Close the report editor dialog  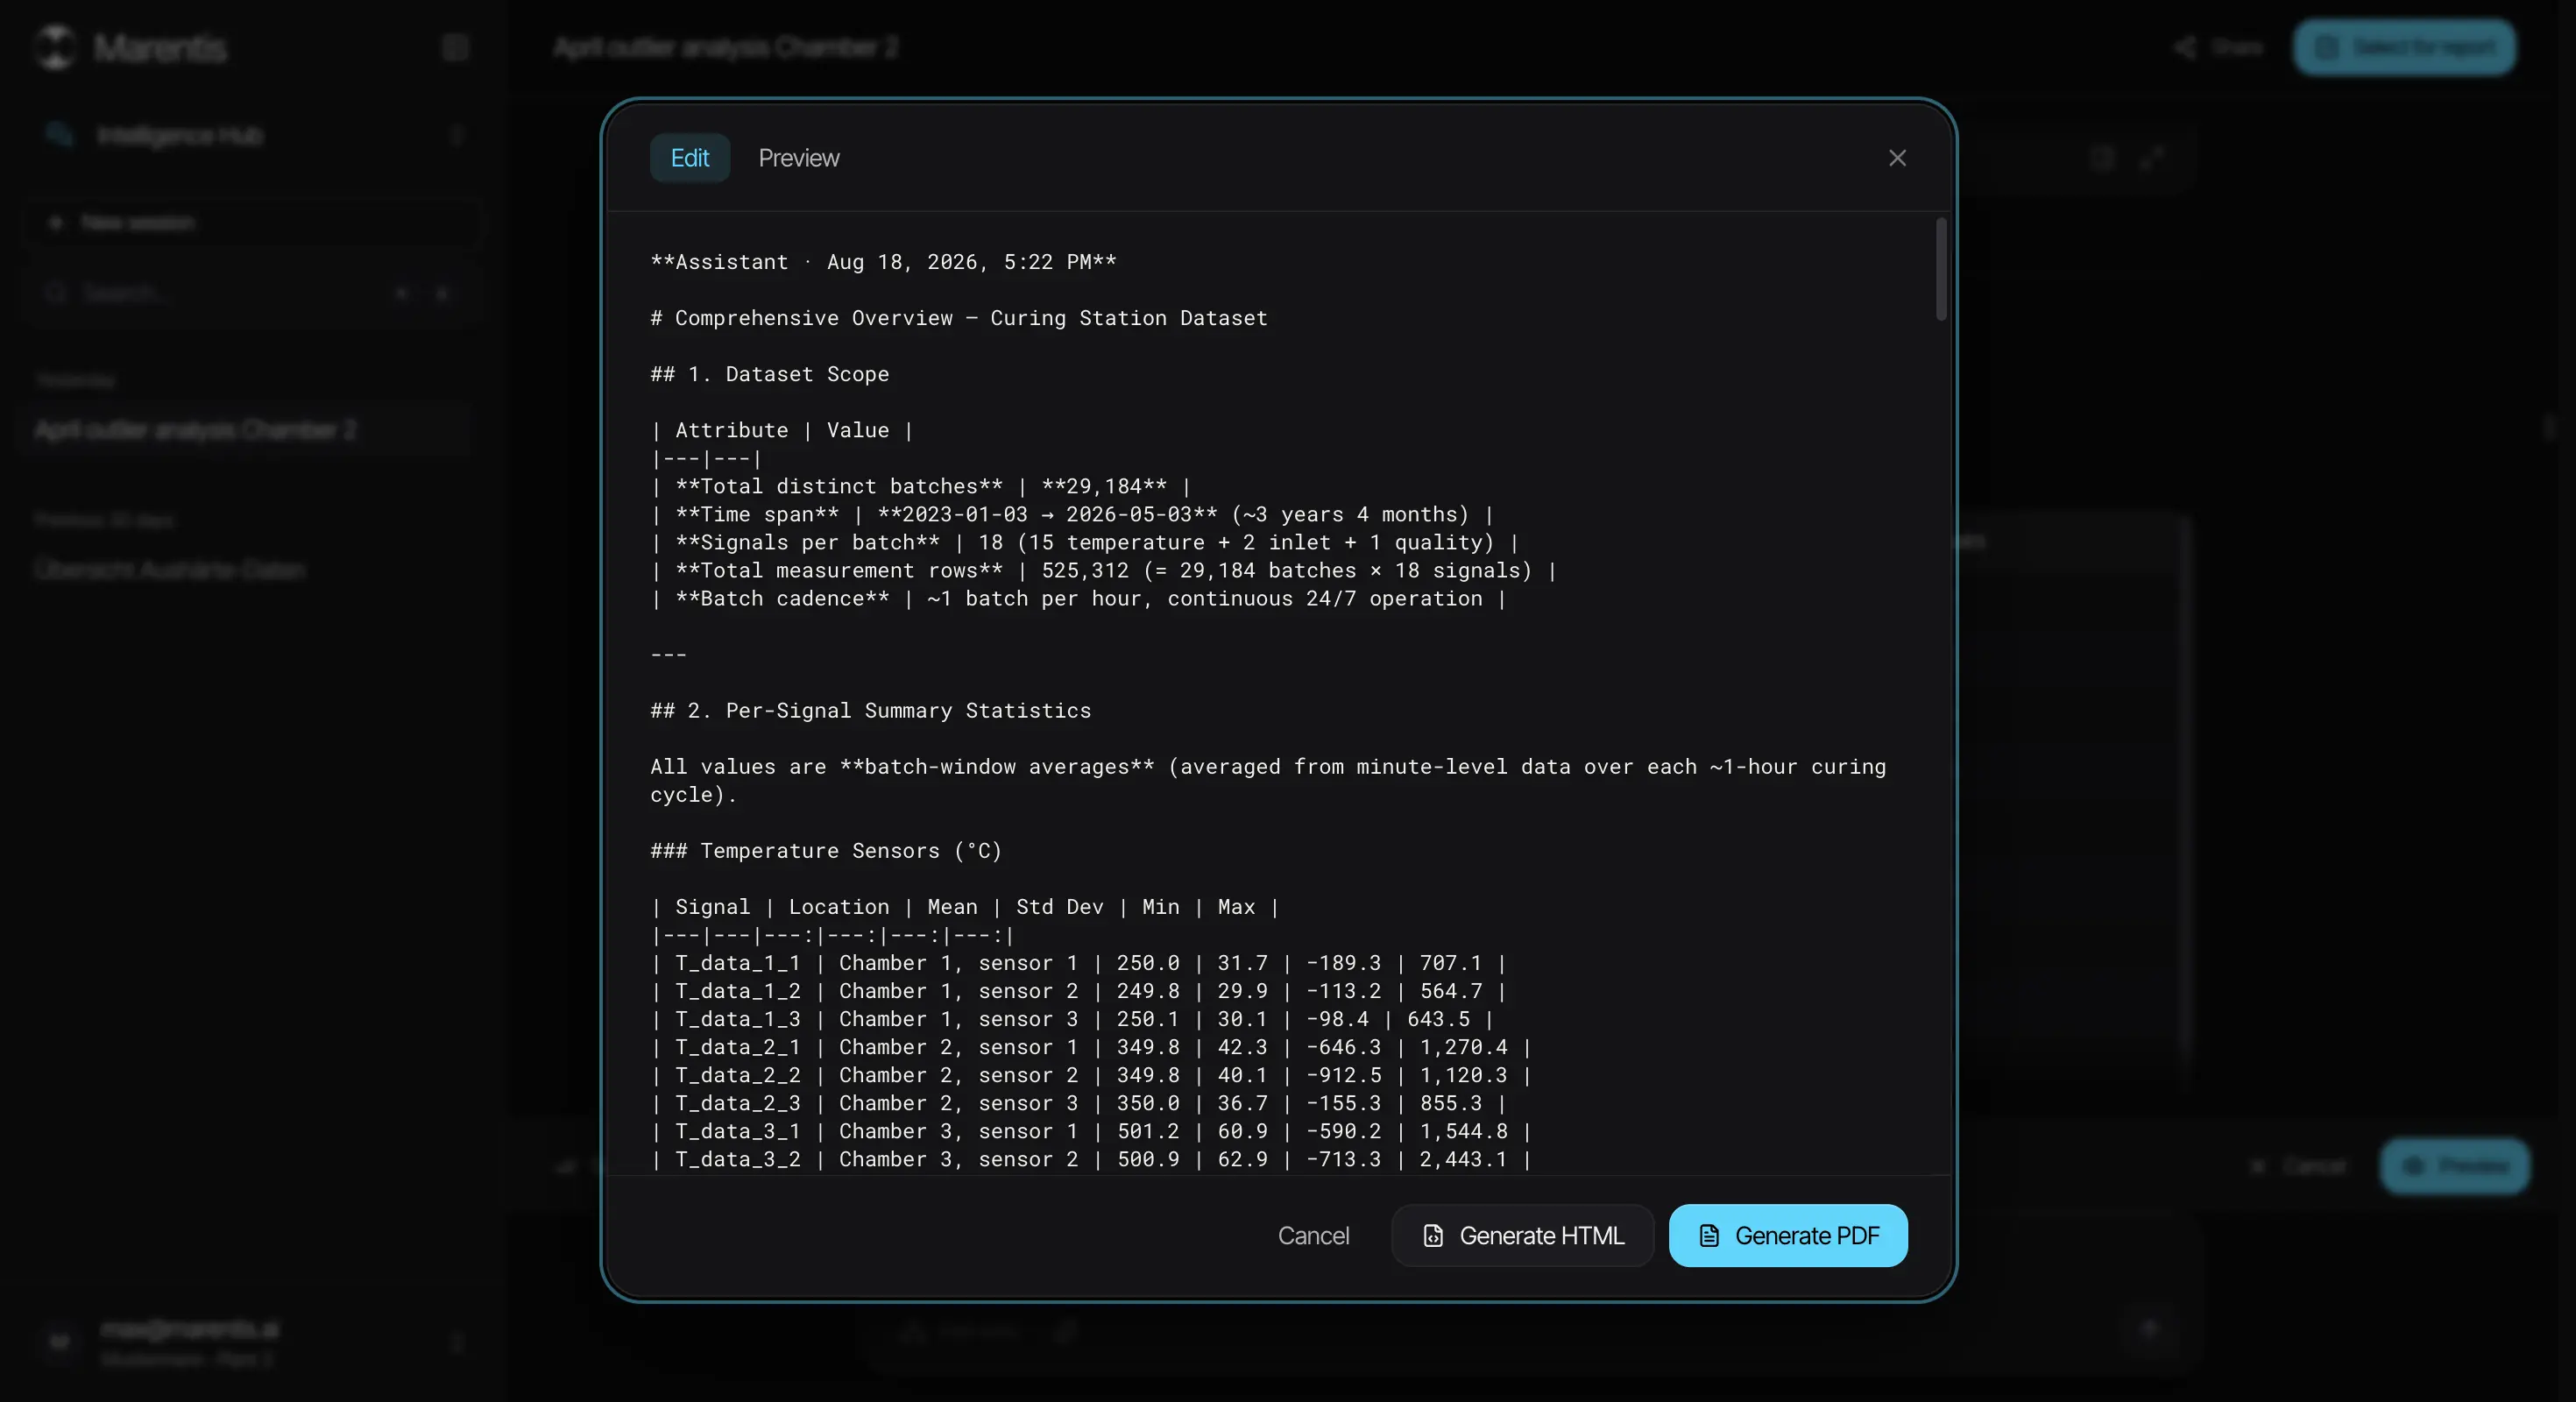tap(1897, 158)
